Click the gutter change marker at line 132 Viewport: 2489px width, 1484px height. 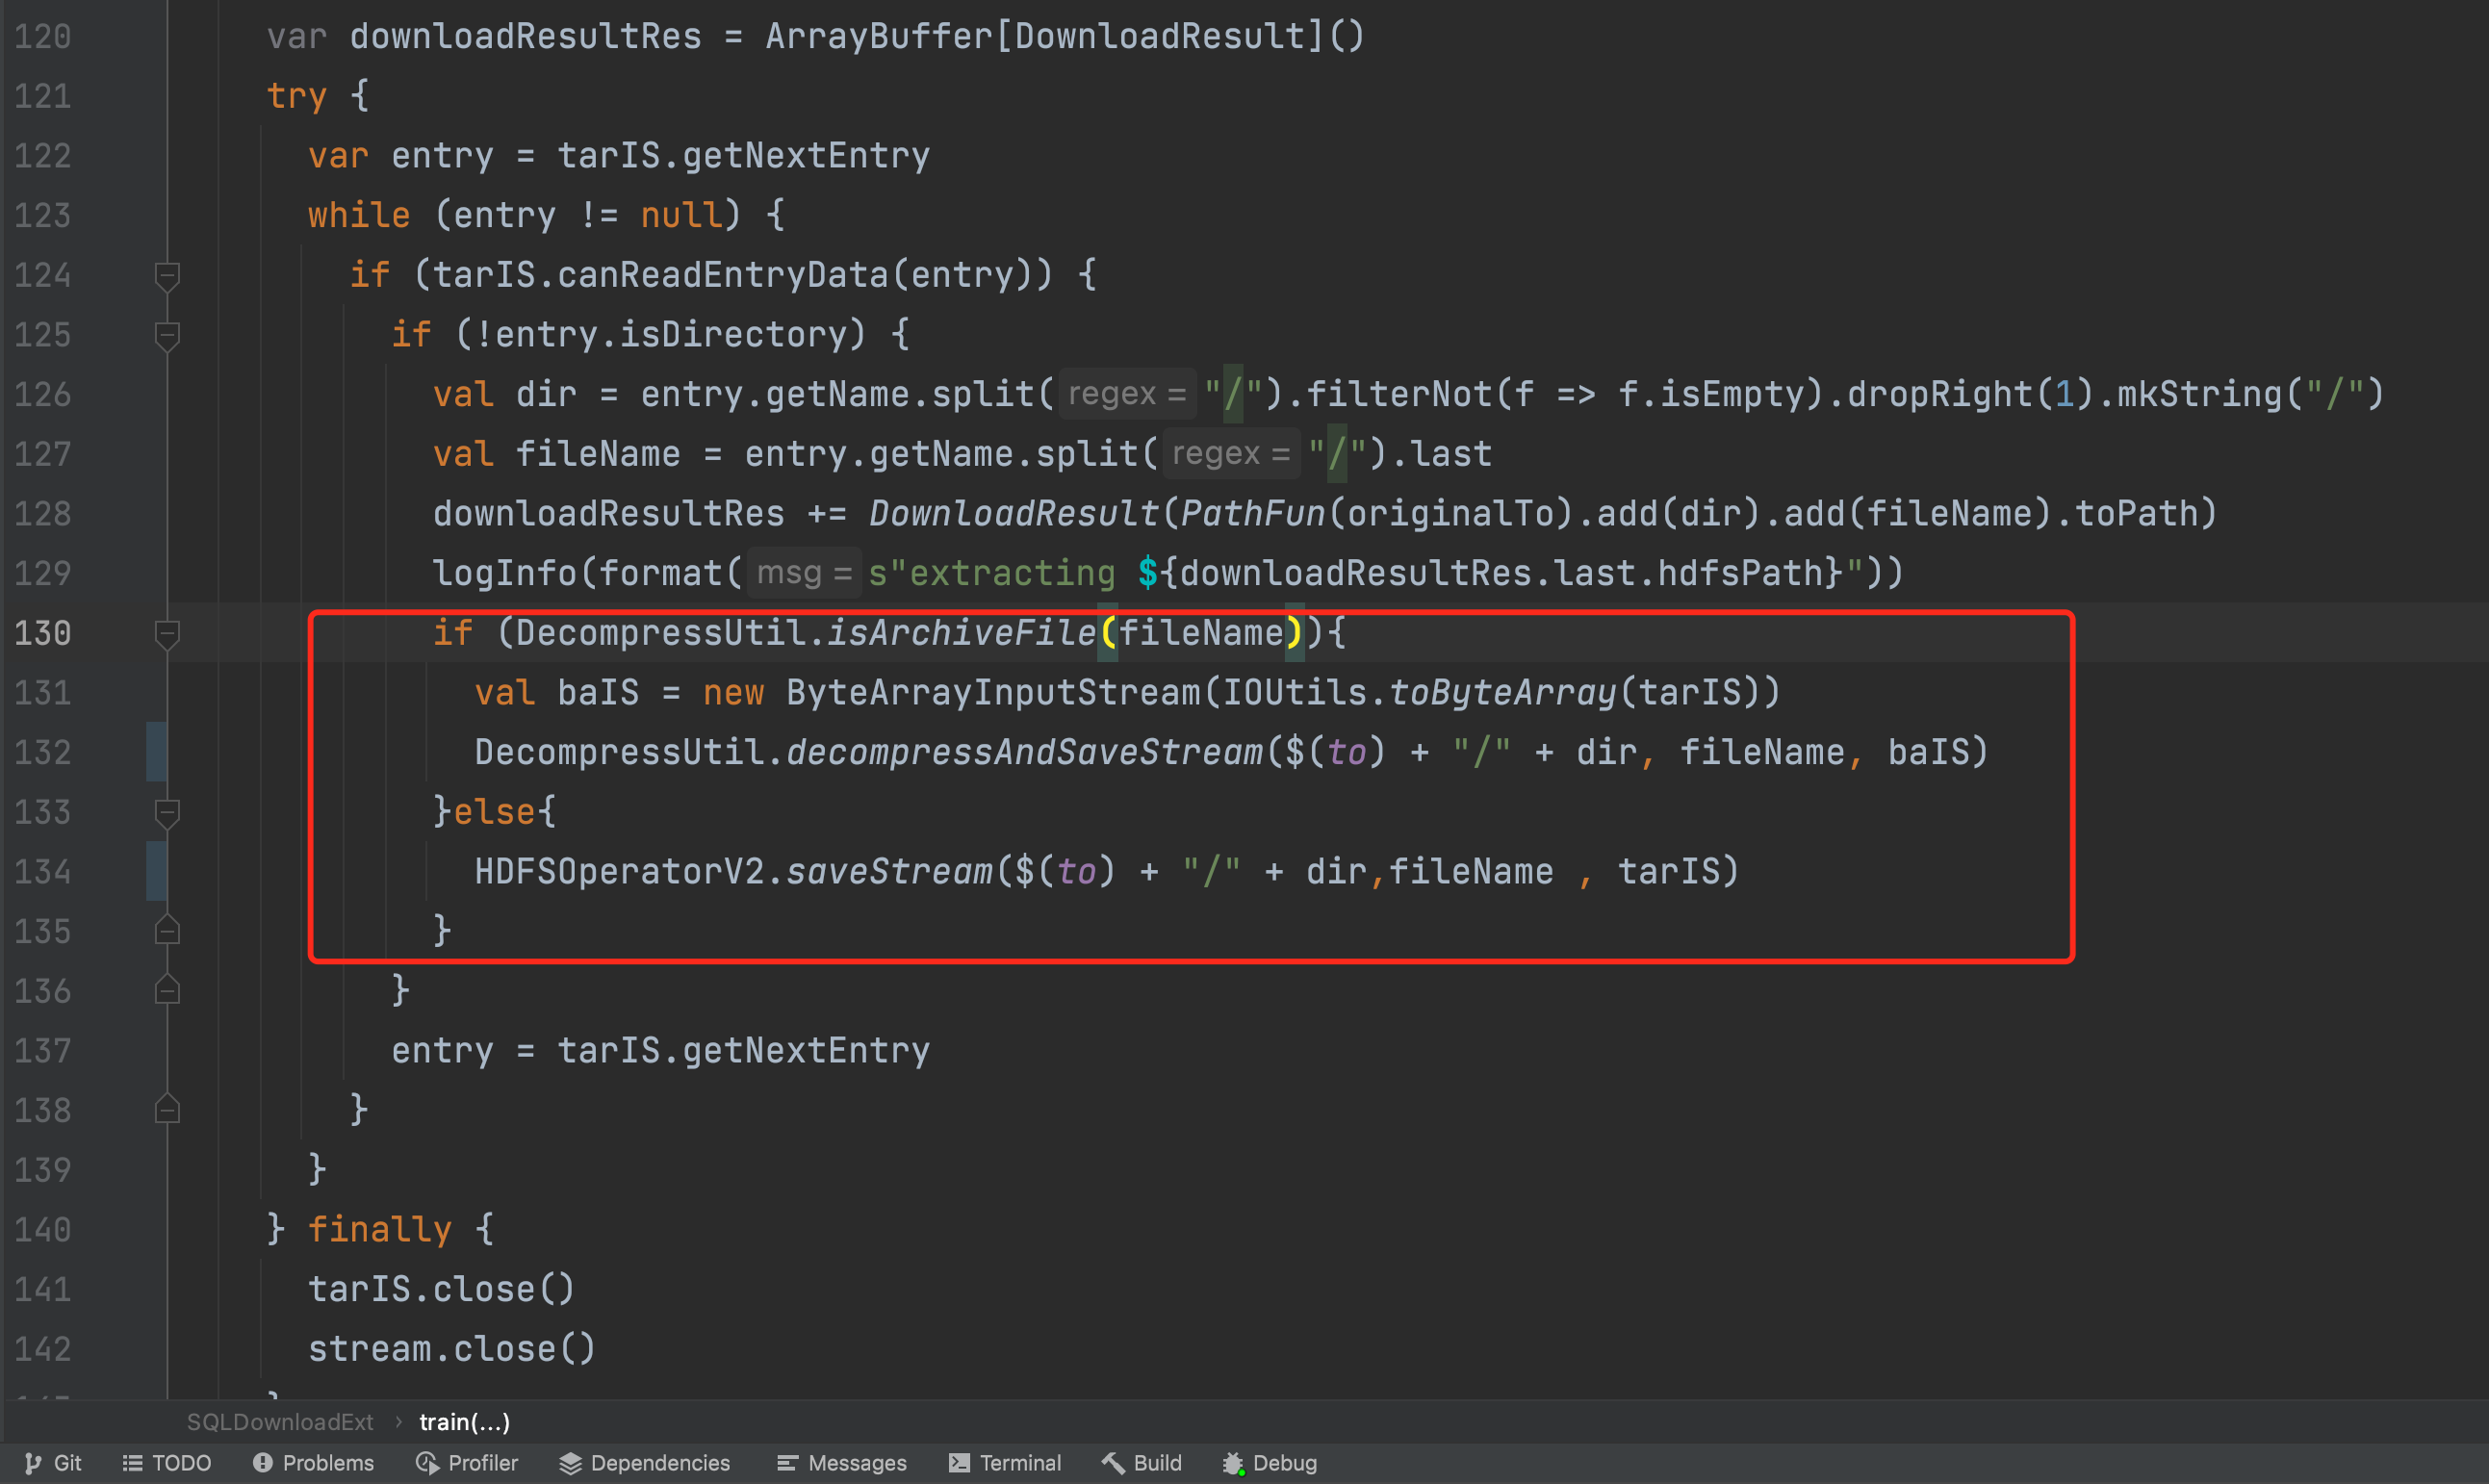pos(157,752)
